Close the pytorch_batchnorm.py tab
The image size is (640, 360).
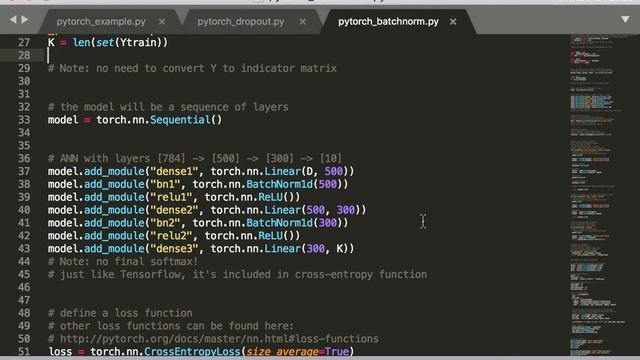click(x=453, y=22)
